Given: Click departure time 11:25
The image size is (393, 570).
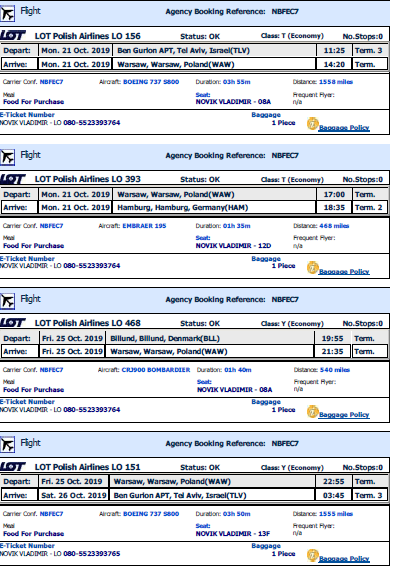Looking at the screenshot, I should (x=334, y=51).
